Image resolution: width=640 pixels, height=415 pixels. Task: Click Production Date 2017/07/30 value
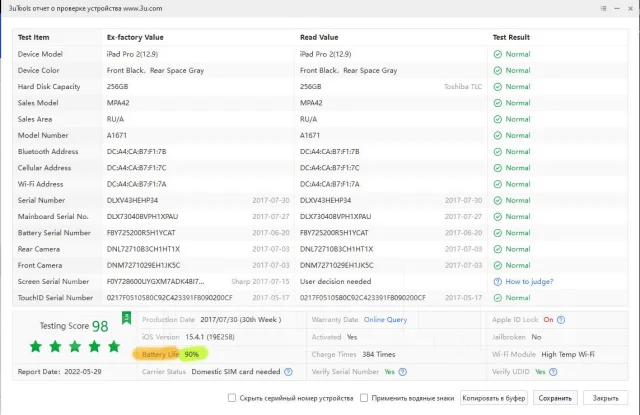[241, 320]
